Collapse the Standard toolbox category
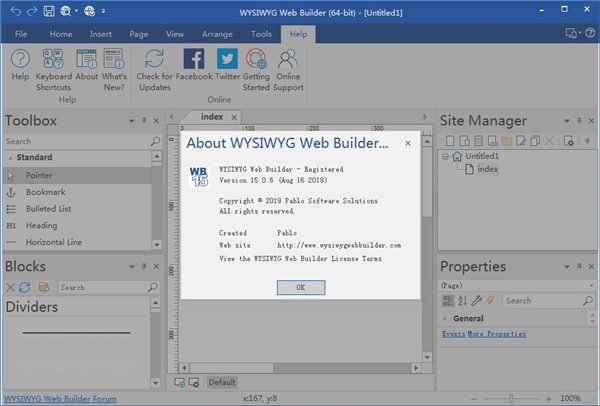The width and height of the screenshot is (600, 406). pos(10,158)
